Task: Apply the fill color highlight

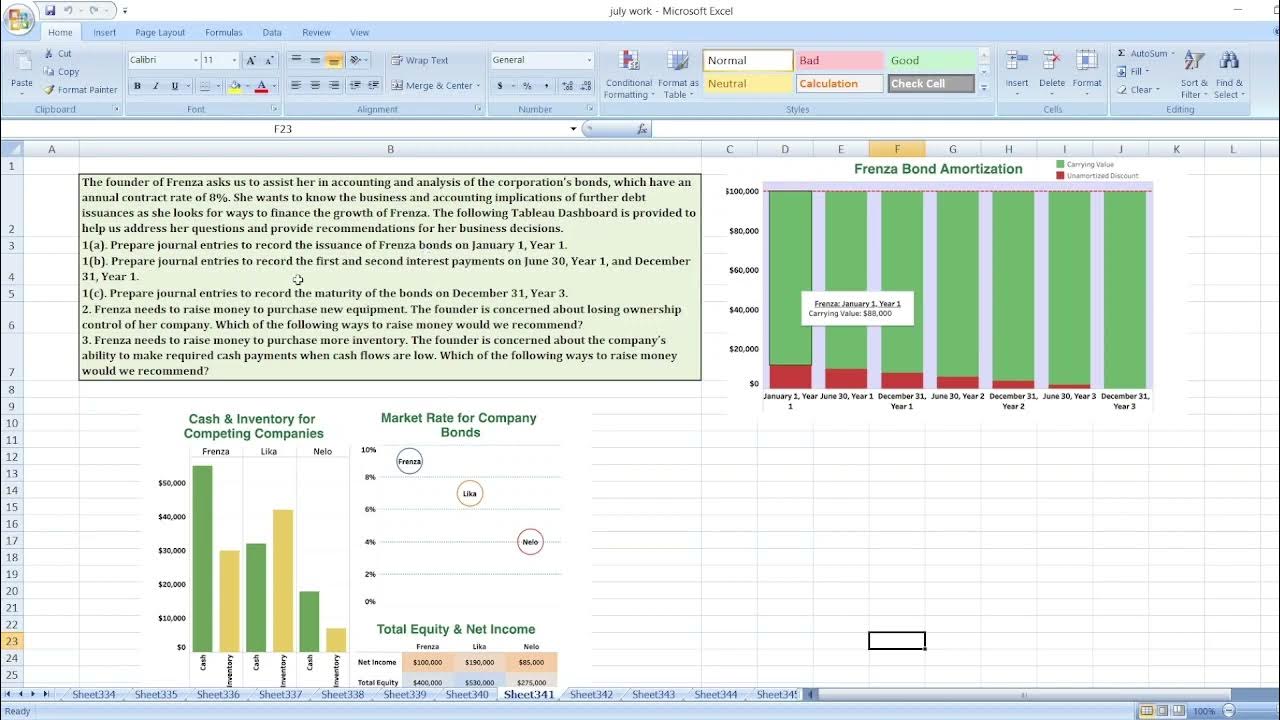Action: (x=234, y=86)
